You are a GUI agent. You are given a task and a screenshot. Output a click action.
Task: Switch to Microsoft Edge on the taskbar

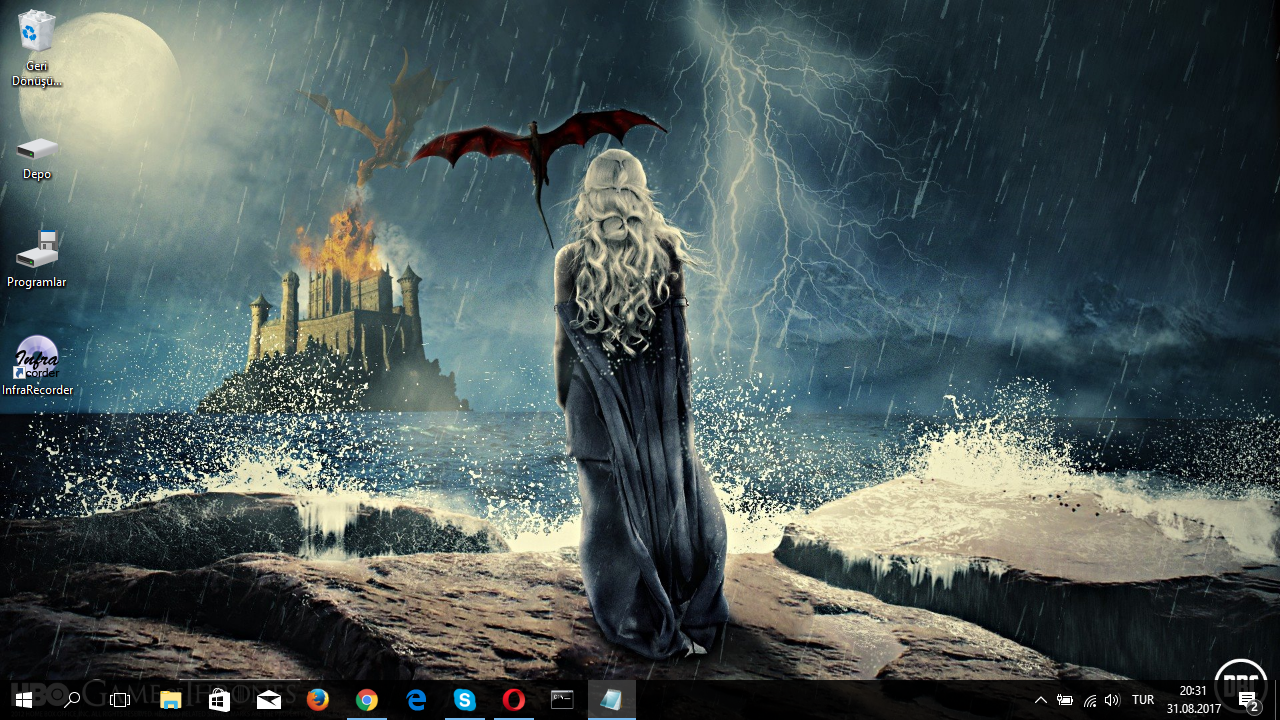416,700
